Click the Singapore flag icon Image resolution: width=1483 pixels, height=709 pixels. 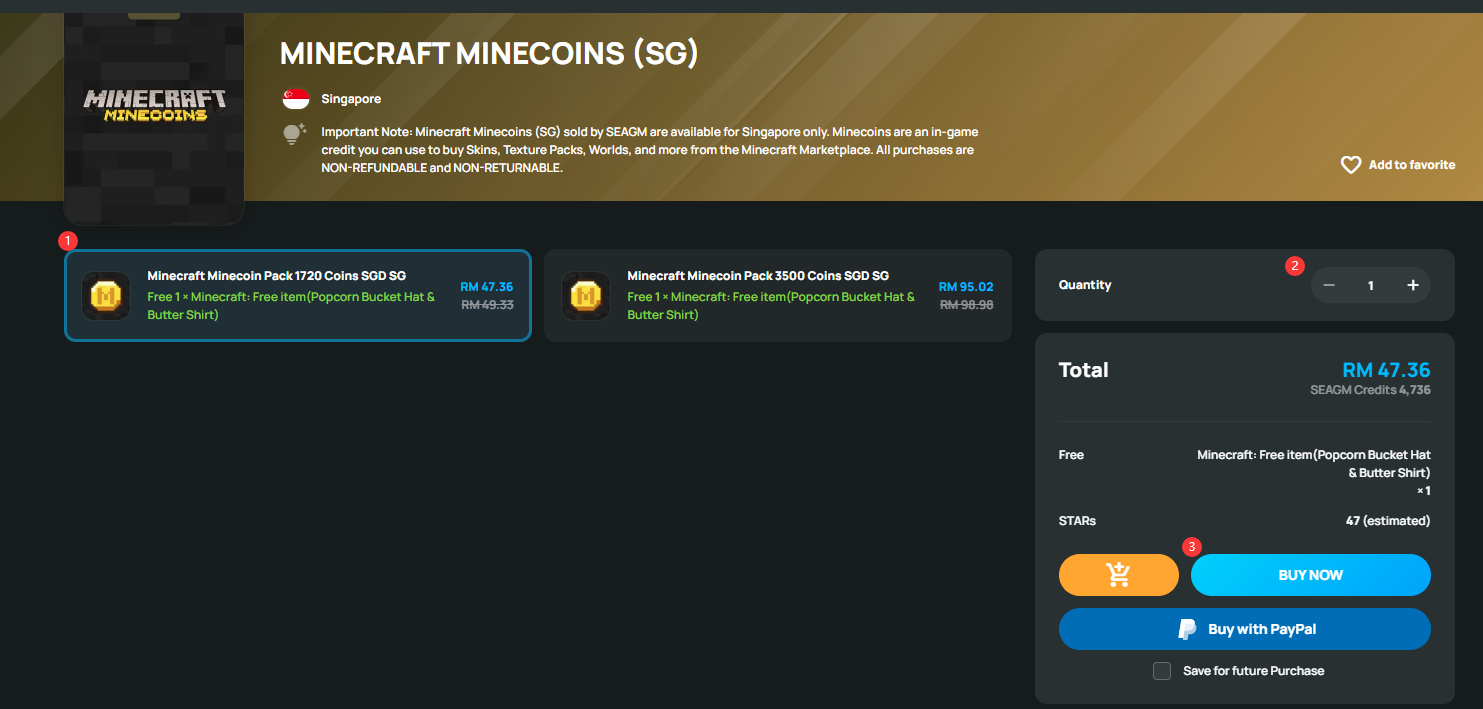pos(296,99)
